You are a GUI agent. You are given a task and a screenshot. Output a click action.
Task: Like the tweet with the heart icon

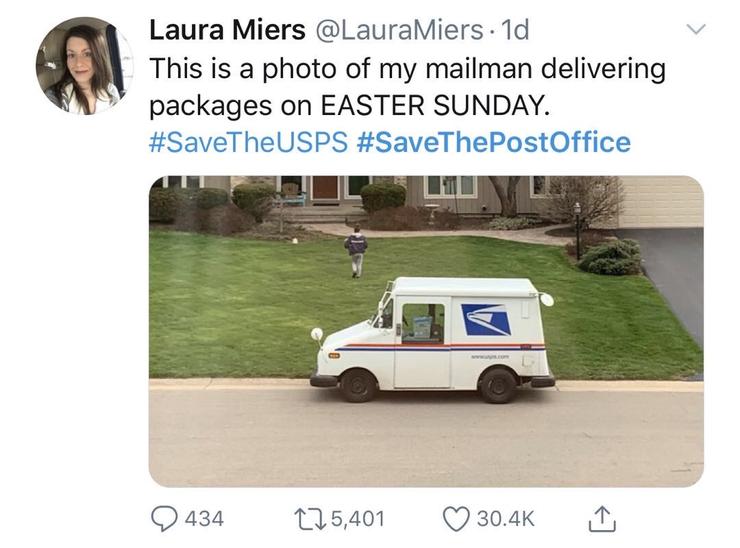[456, 518]
